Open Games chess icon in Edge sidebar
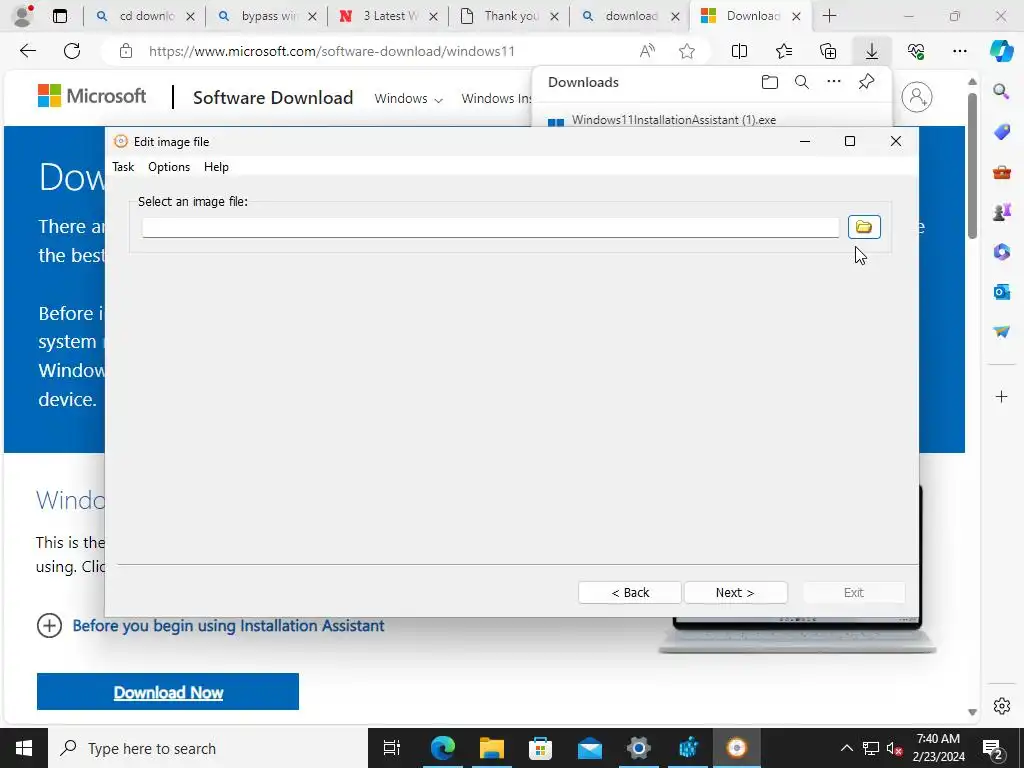 coord(1001,212)
